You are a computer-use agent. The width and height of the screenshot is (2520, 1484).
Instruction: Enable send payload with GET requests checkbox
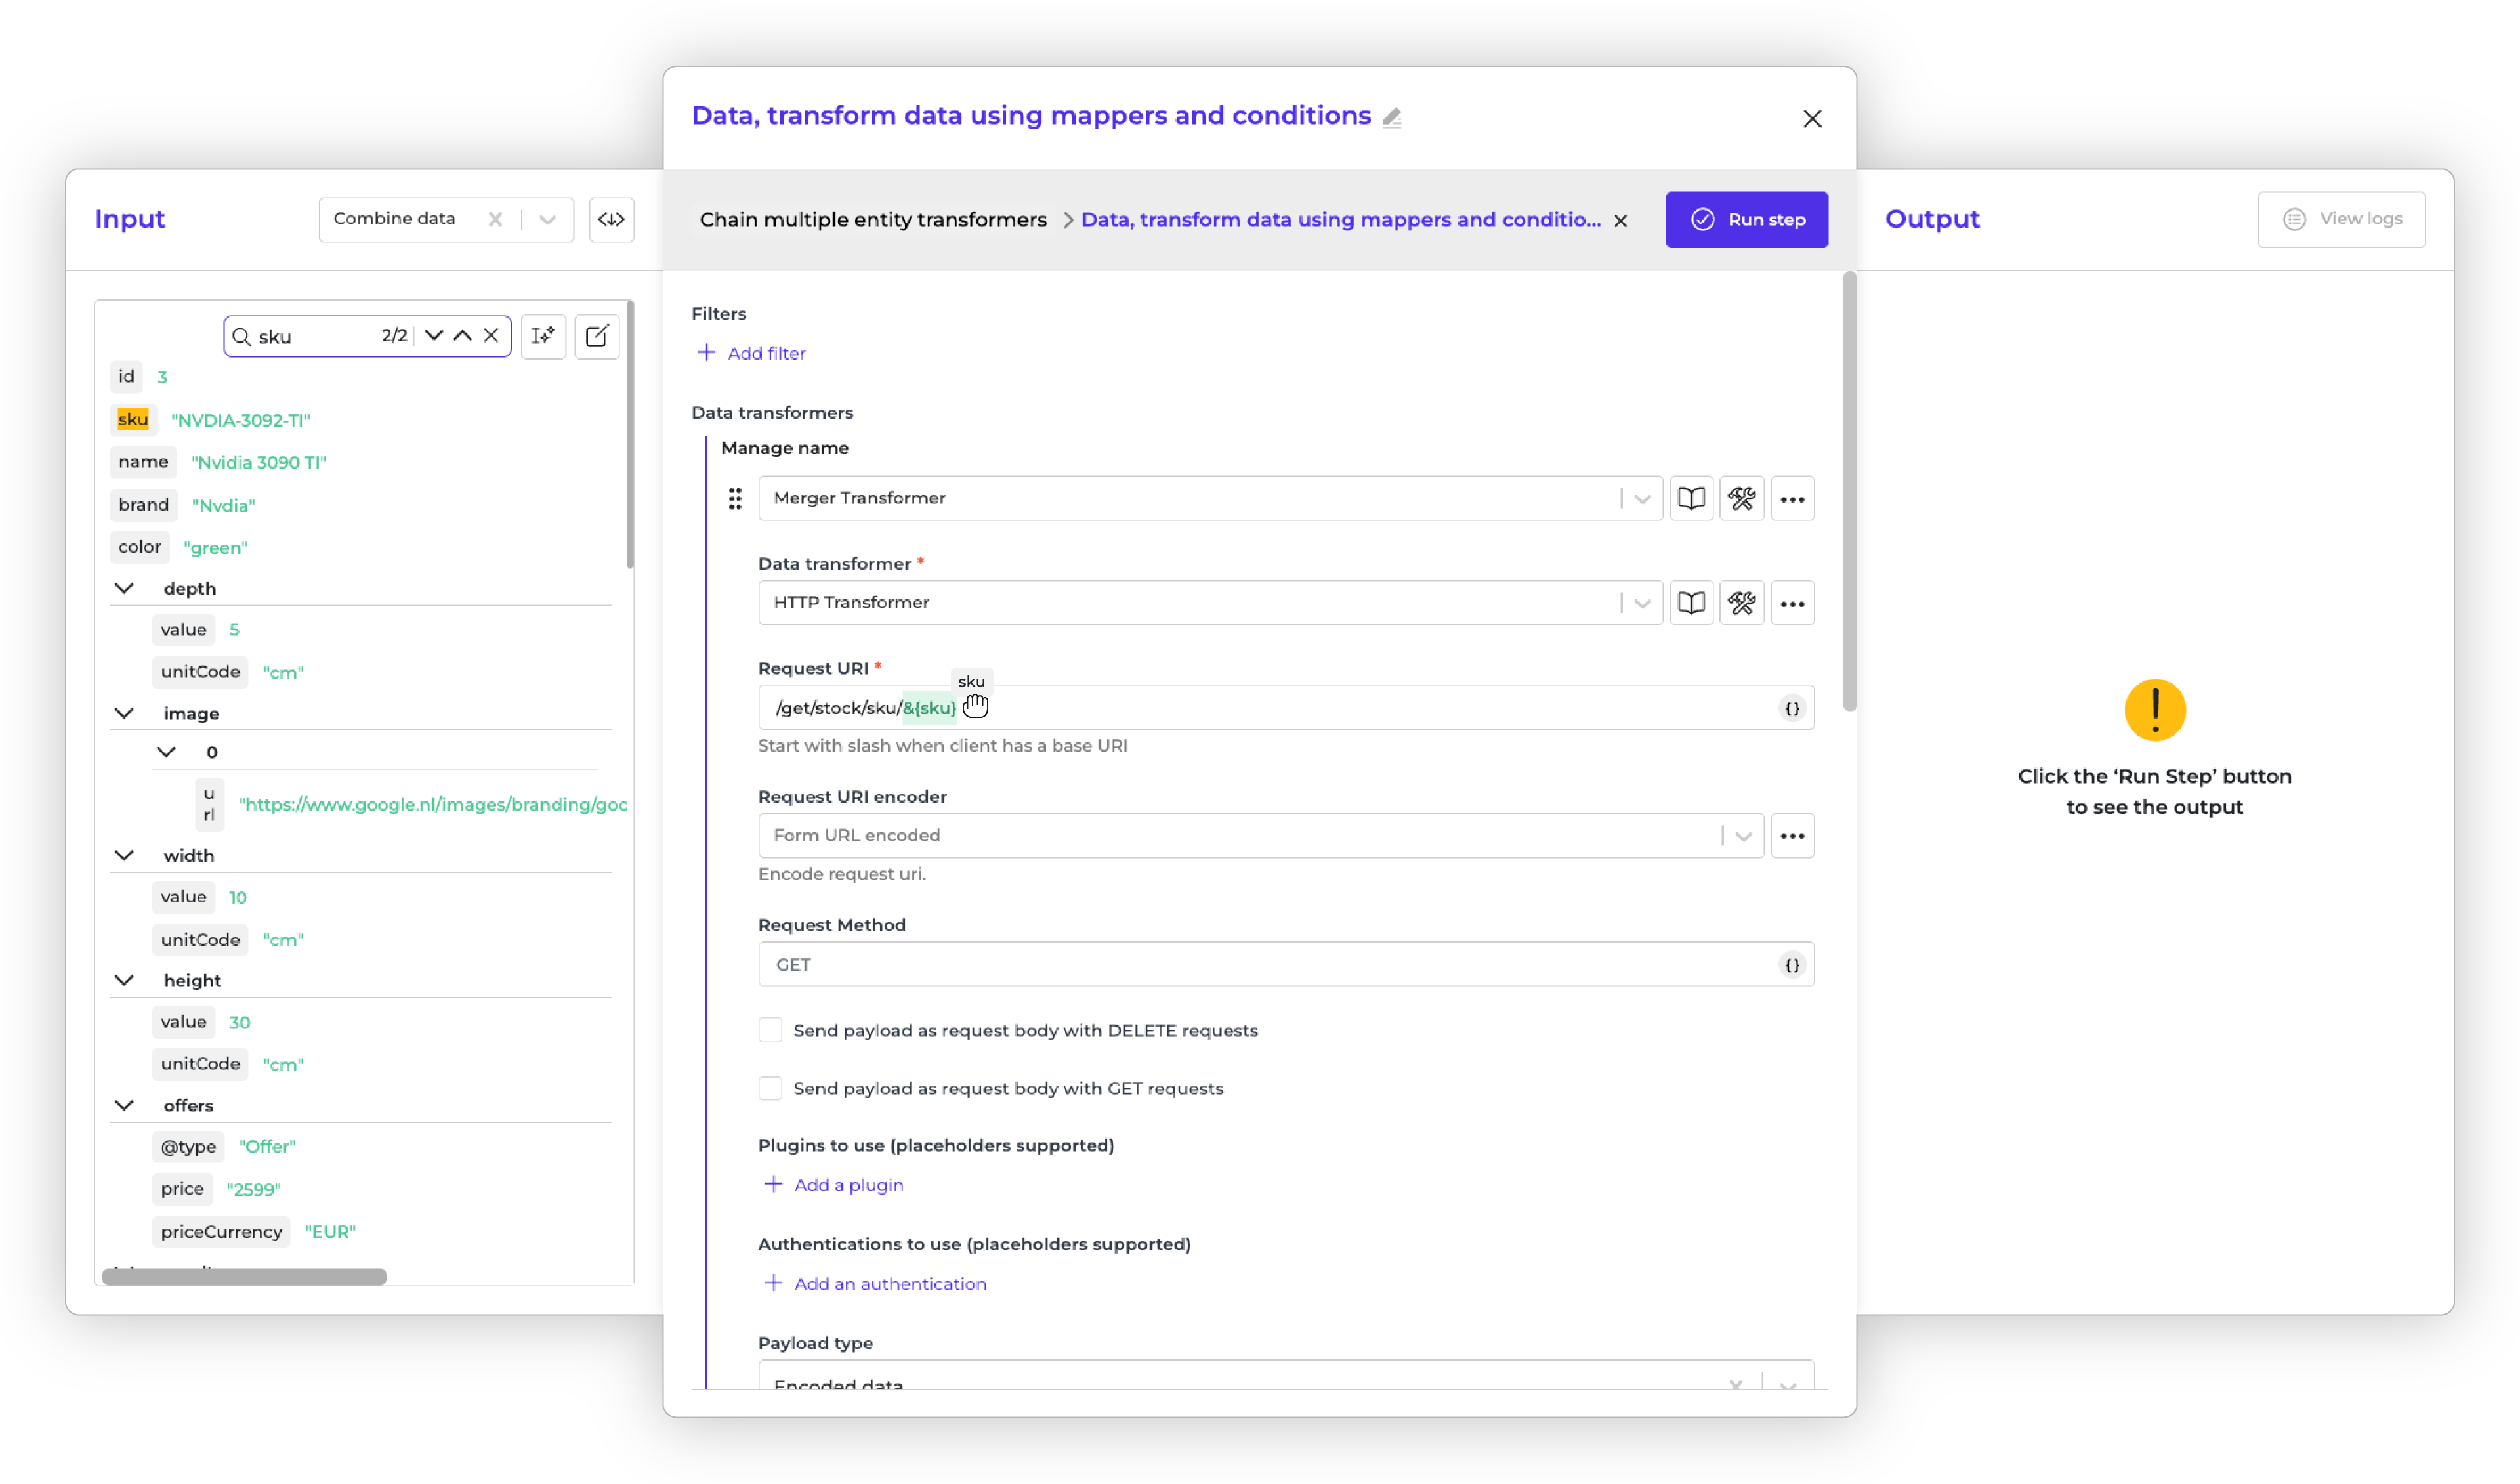[770, 1088]
